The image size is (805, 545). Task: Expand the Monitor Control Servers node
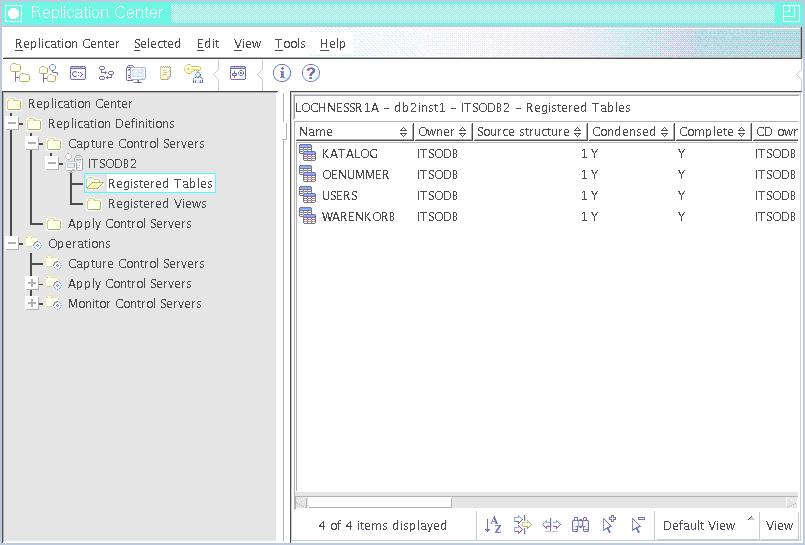[x=33, y=304]
